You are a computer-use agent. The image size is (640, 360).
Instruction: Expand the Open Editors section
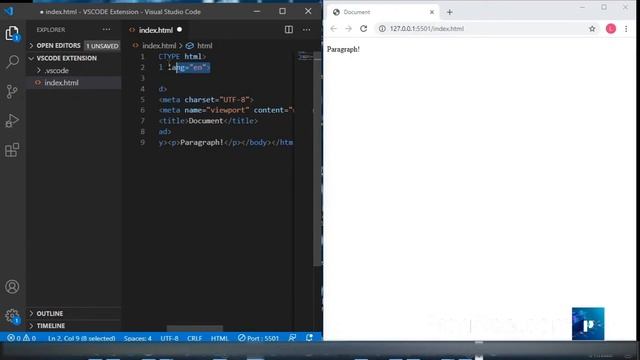click(x=31, y=46)
